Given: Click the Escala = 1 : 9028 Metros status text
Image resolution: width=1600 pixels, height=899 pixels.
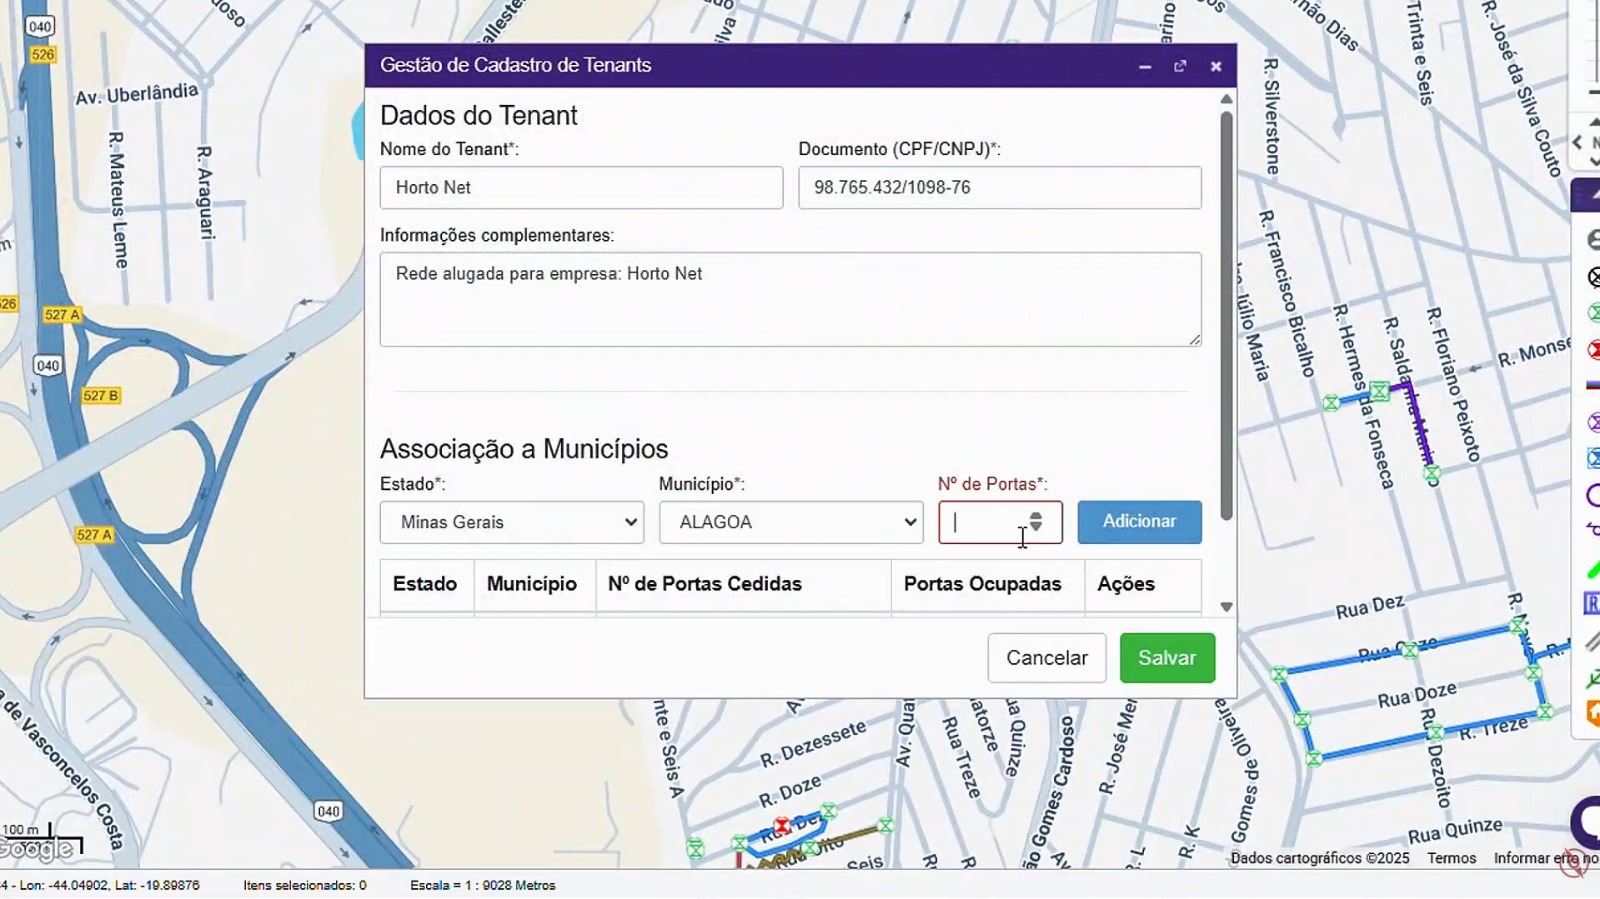Looking at the screenshot, I should 482,885.
